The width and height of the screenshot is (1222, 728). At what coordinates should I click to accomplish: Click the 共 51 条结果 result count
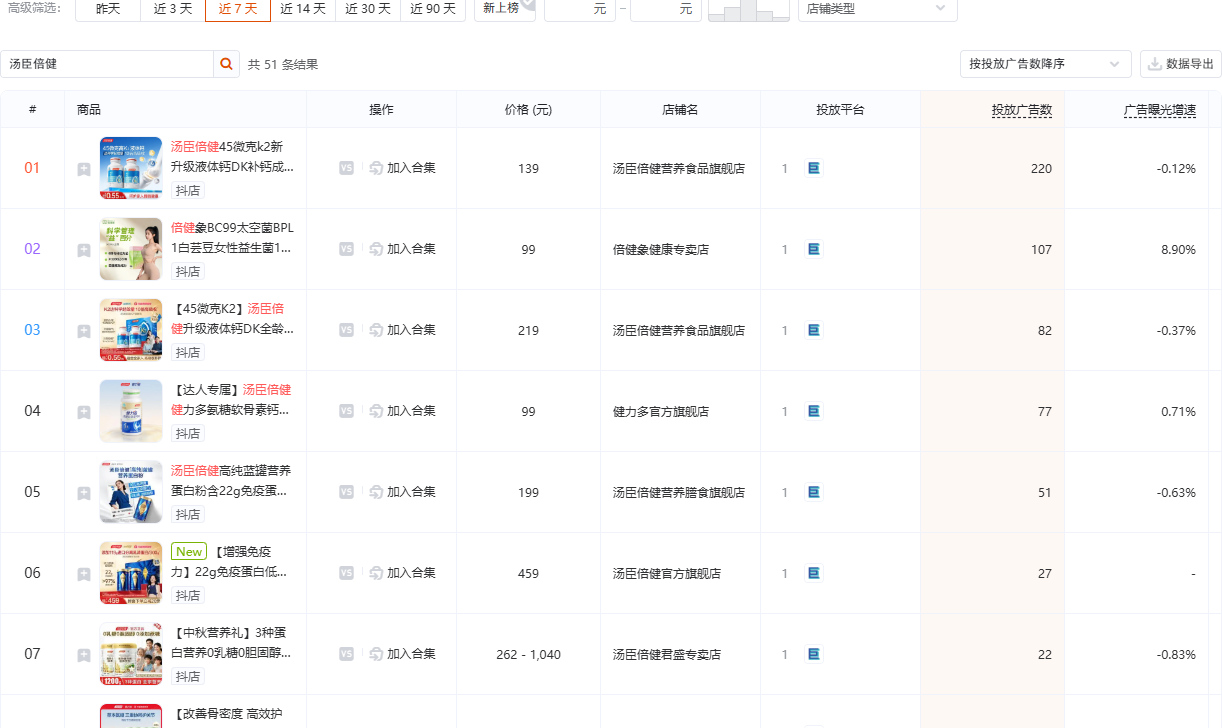283,65
